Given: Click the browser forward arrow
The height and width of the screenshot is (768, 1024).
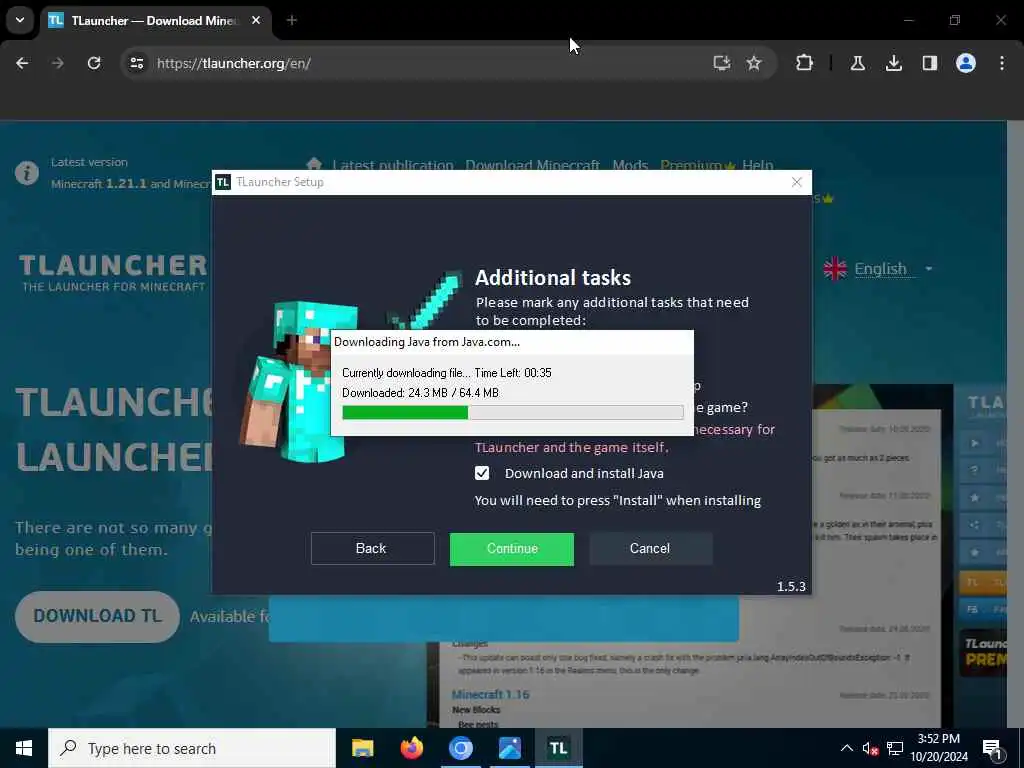Looking at the screenshot, I should [x=57, y=63].
